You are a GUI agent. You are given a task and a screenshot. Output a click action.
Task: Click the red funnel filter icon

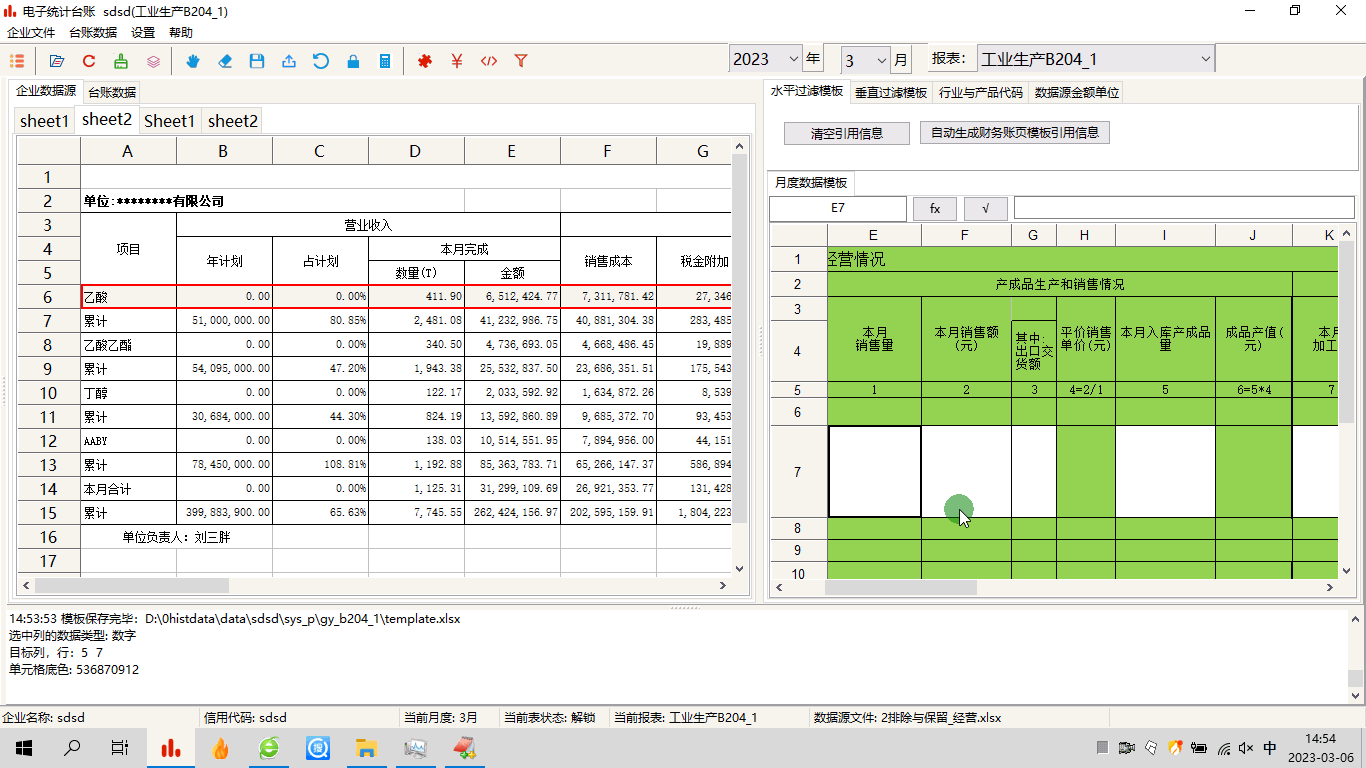521,61
